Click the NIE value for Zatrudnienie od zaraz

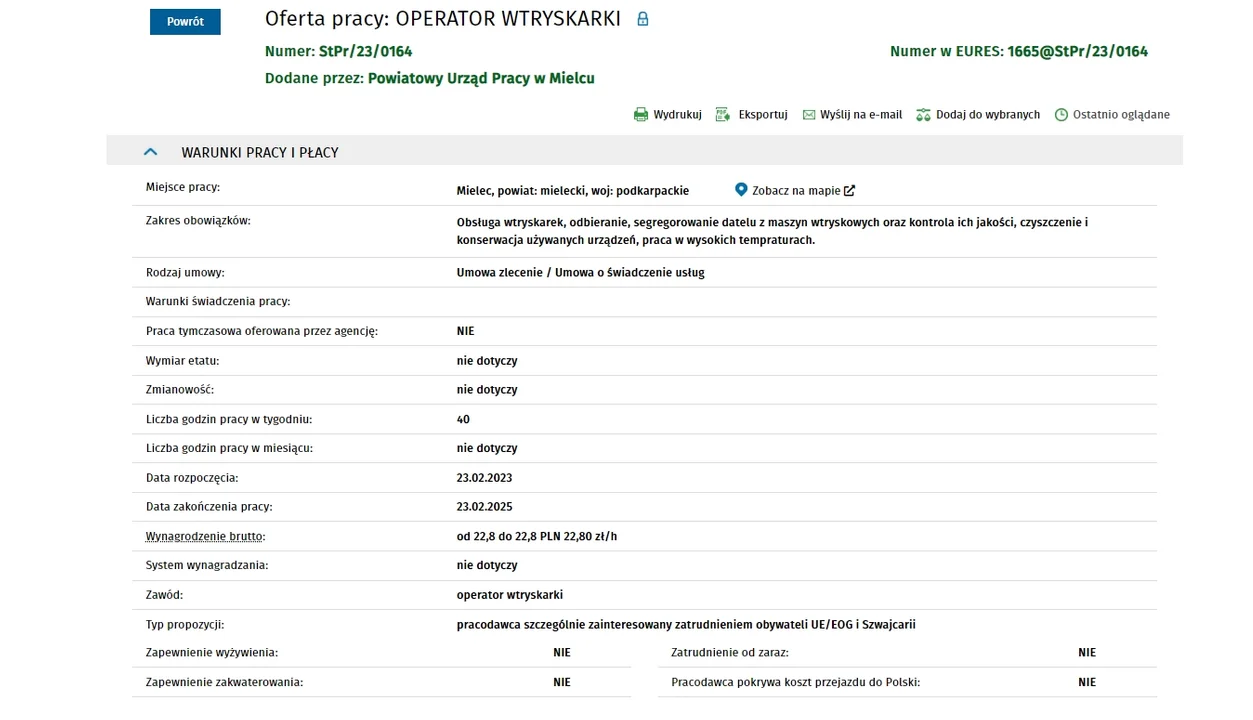pyautogui.click(x=1087, y=653)
